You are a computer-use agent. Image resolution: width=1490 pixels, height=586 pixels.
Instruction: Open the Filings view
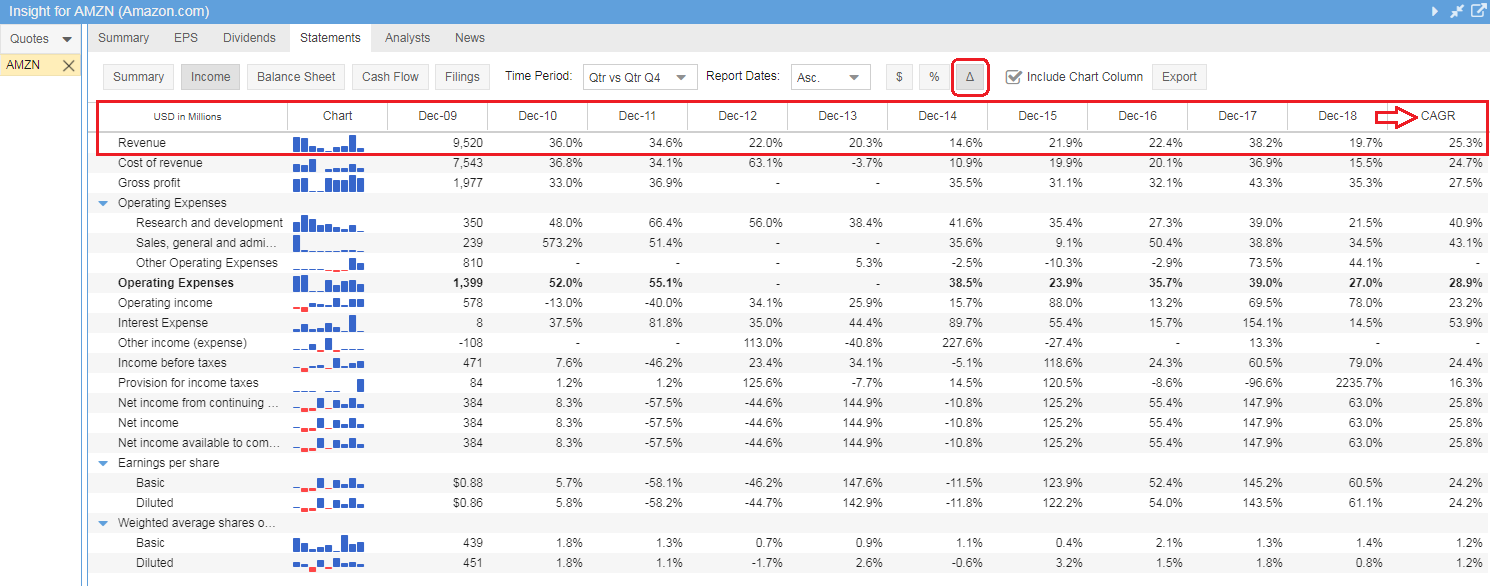462,77
